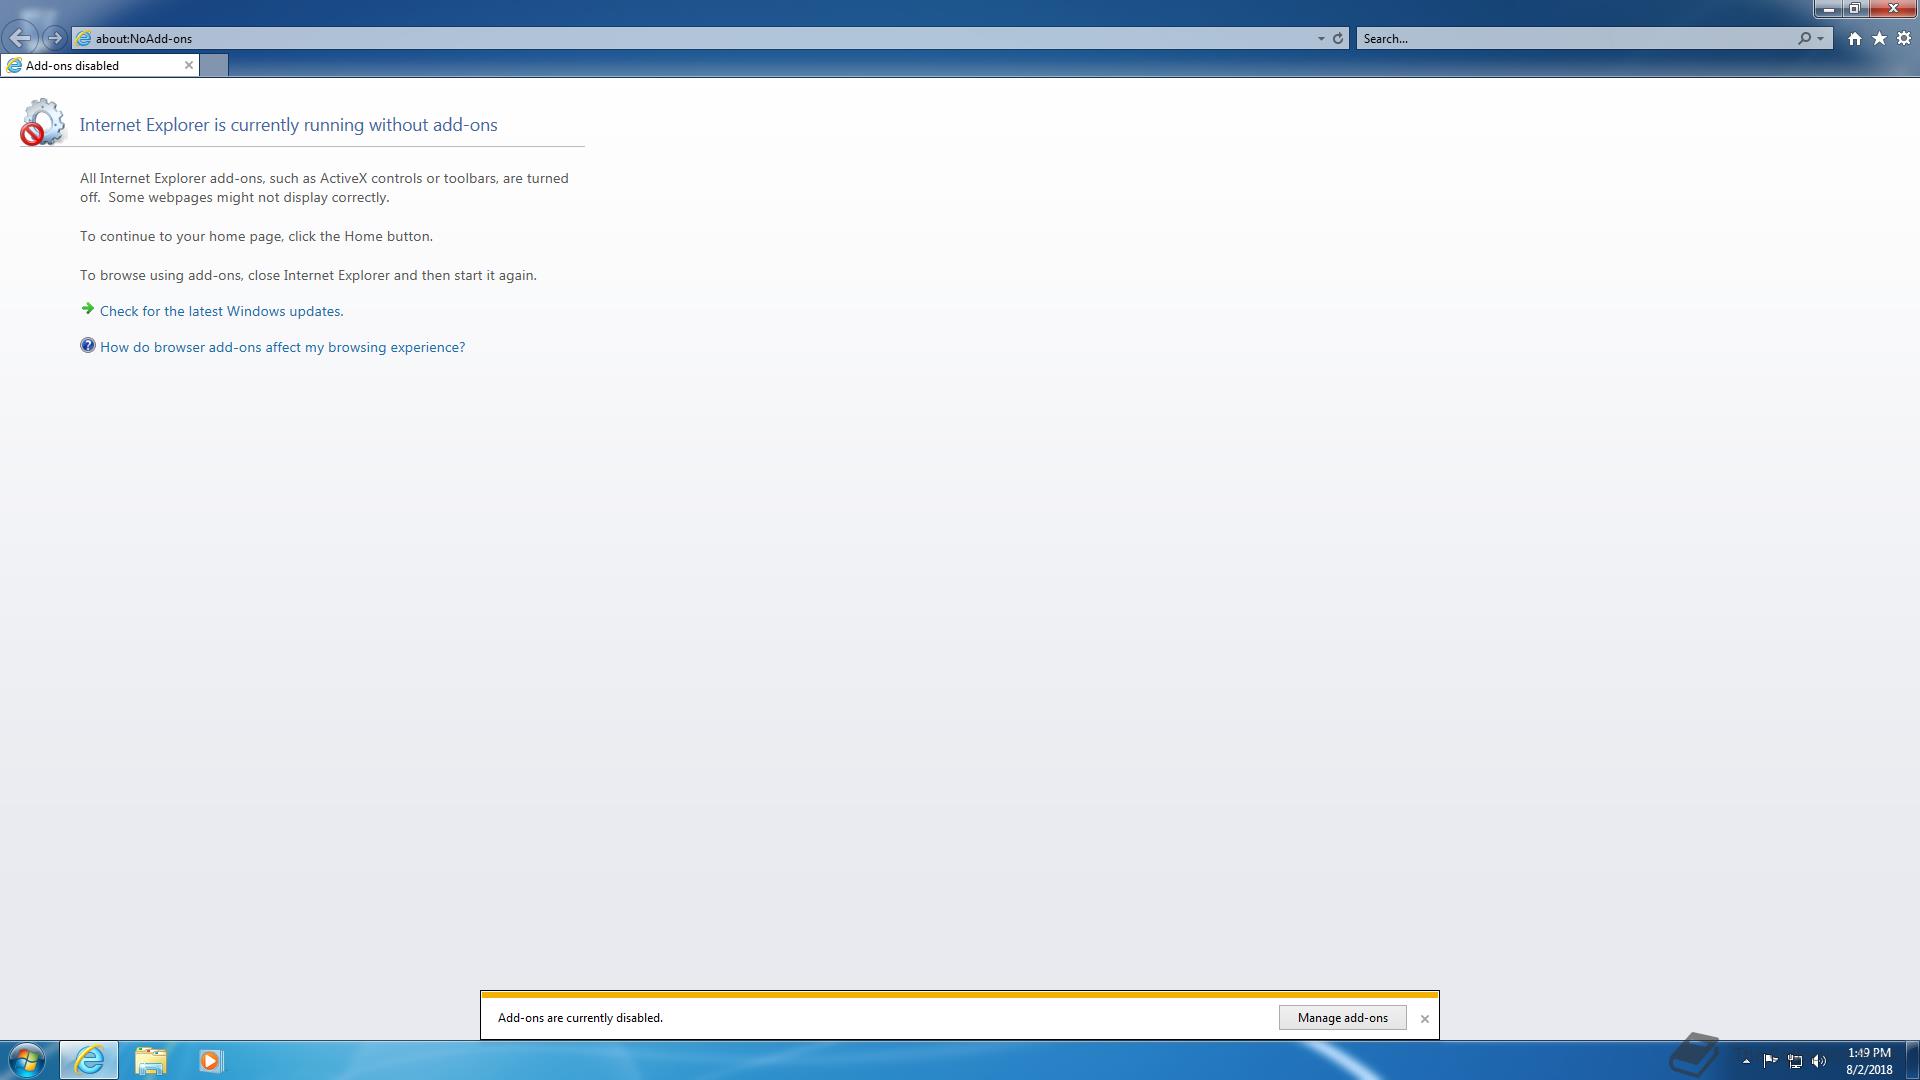Open the Windows Start menu orb

click(27, 1060)
